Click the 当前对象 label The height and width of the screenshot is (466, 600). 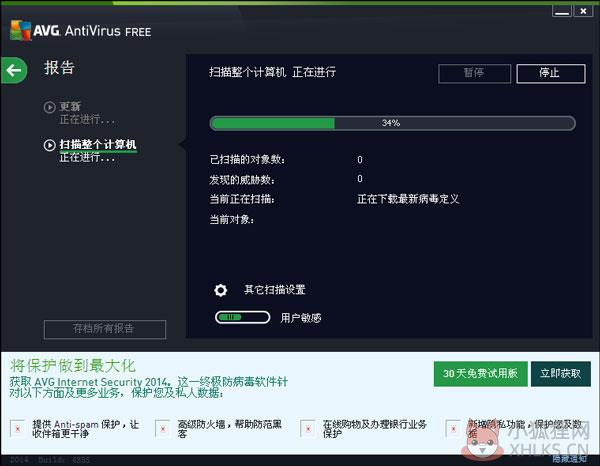coord(232,220)
